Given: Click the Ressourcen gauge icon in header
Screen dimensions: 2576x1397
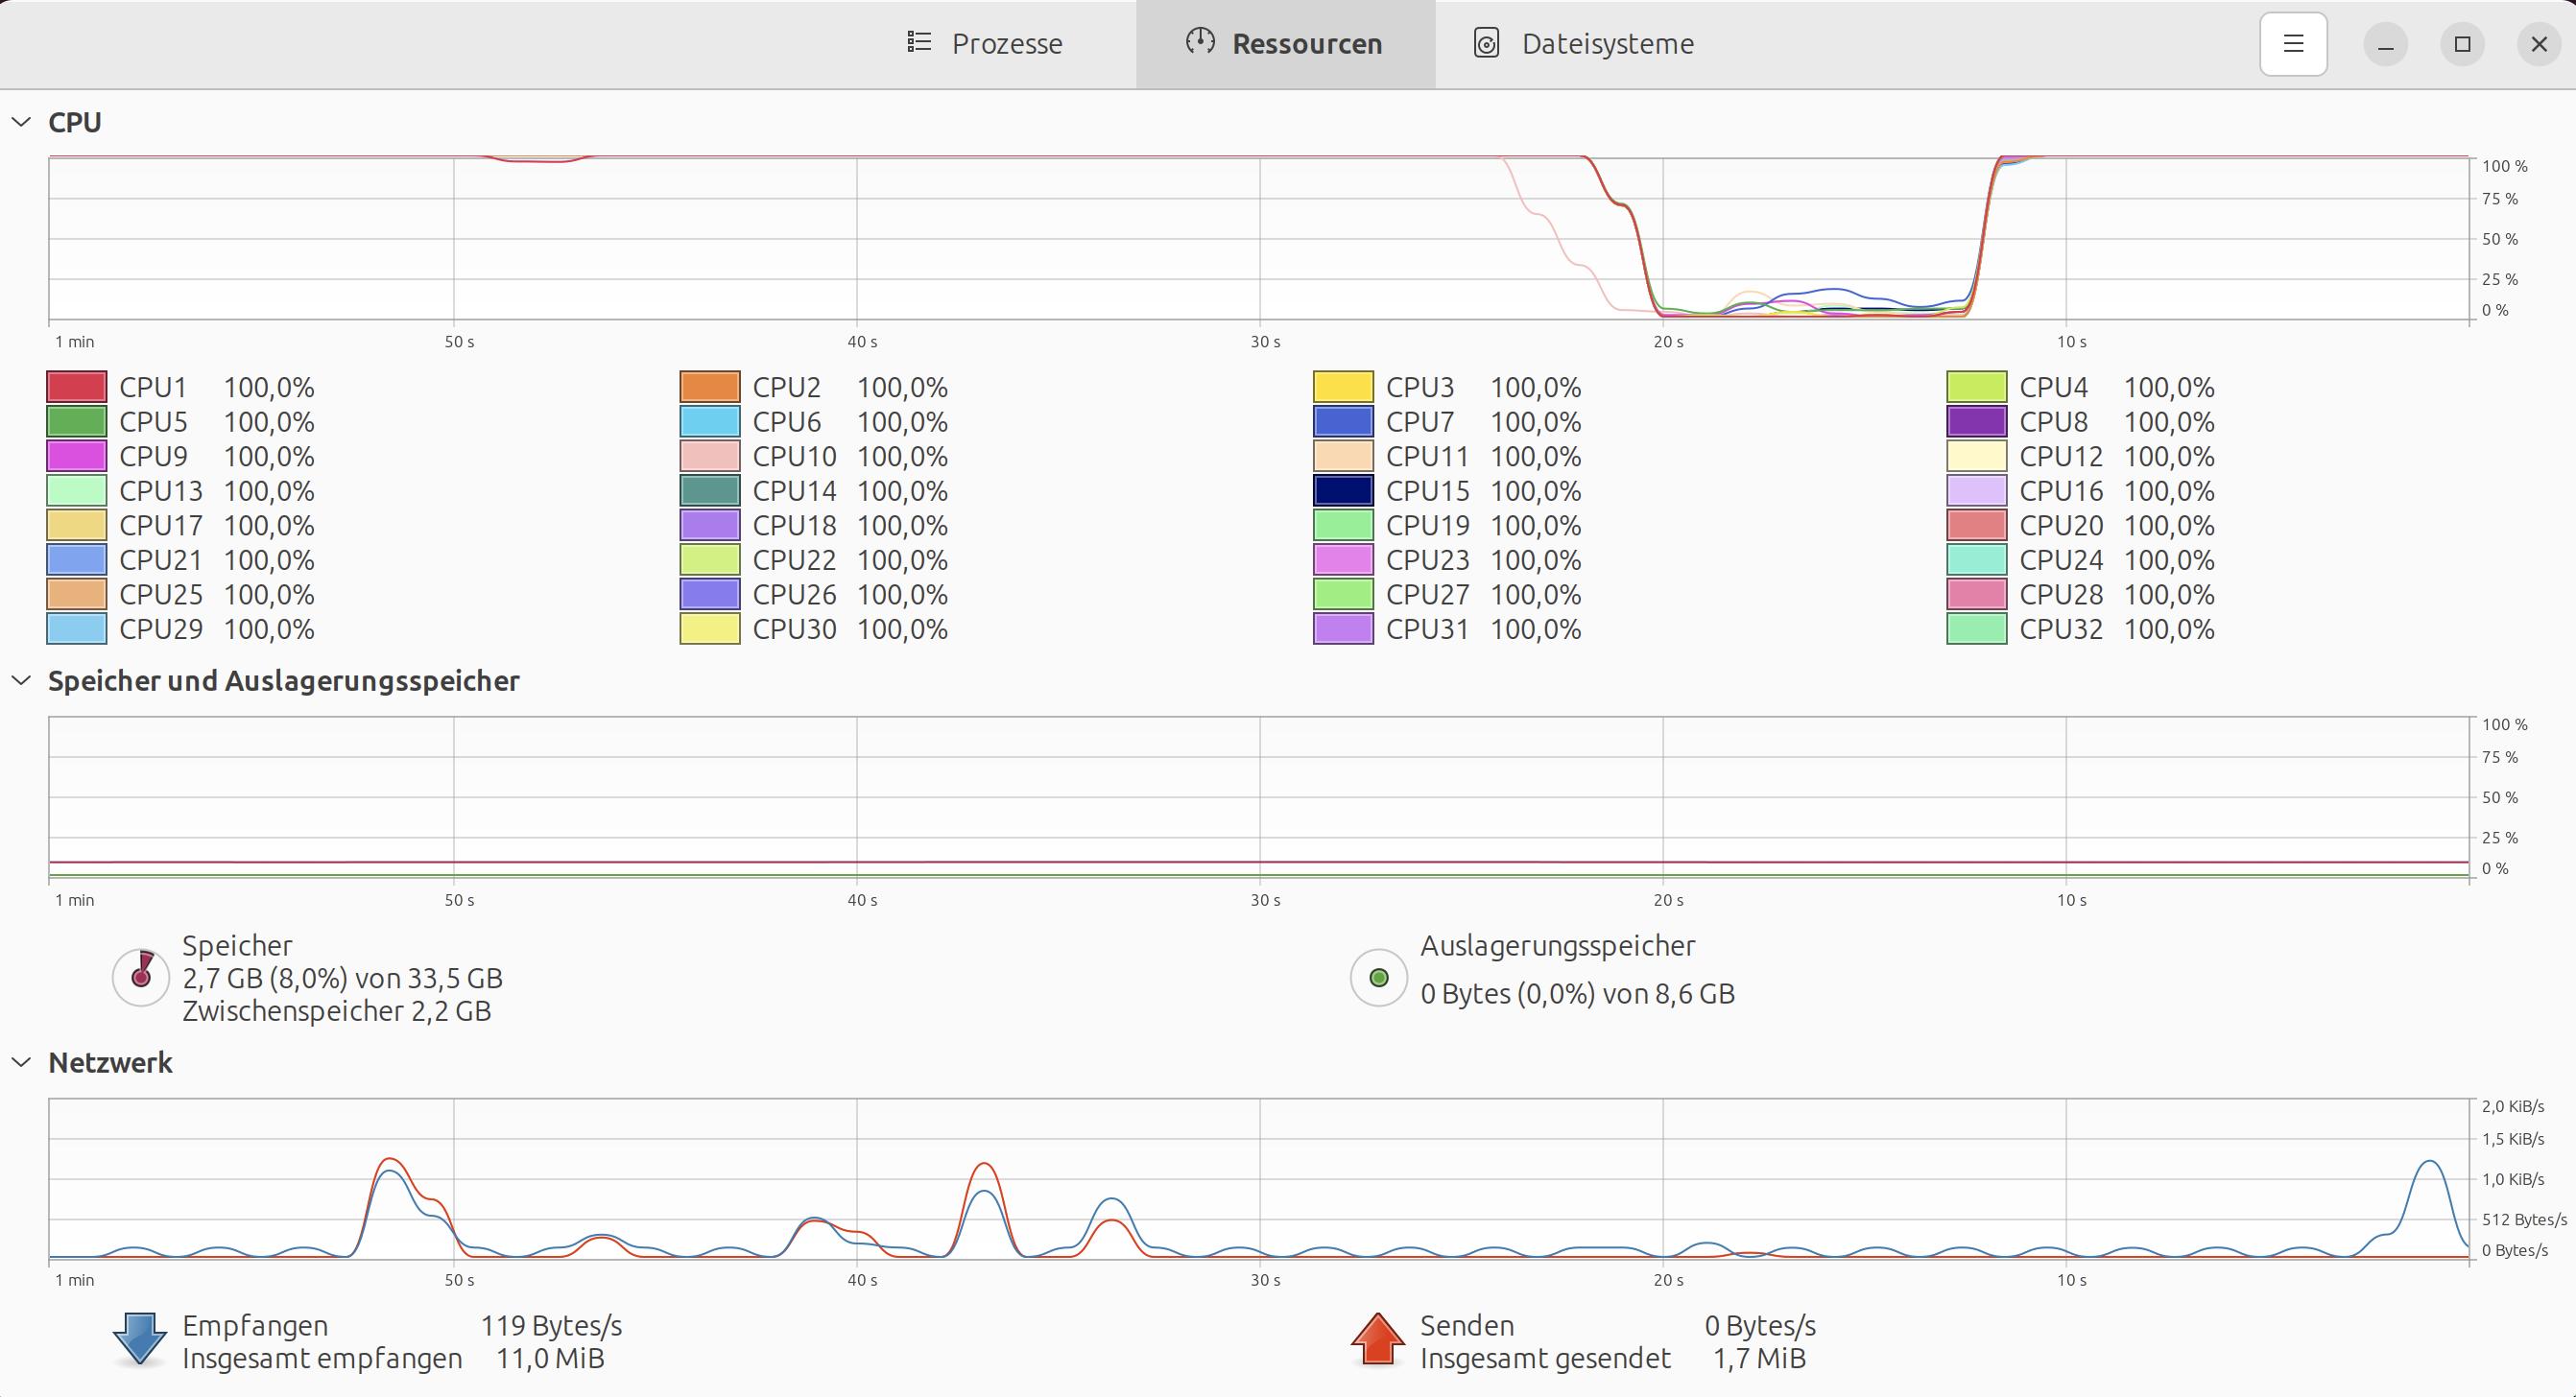Looking at the screenshot, I should pos(1199,42).
